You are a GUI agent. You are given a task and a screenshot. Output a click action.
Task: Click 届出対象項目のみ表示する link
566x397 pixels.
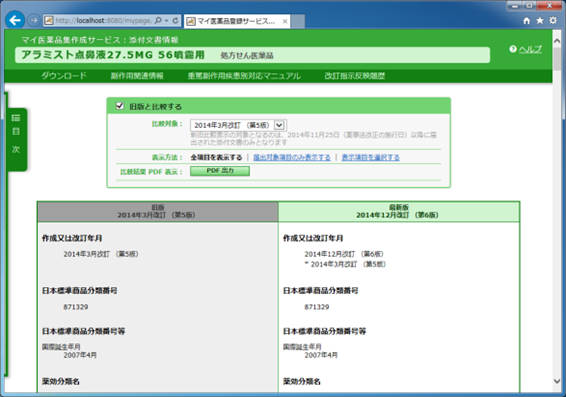pos(292,157)
